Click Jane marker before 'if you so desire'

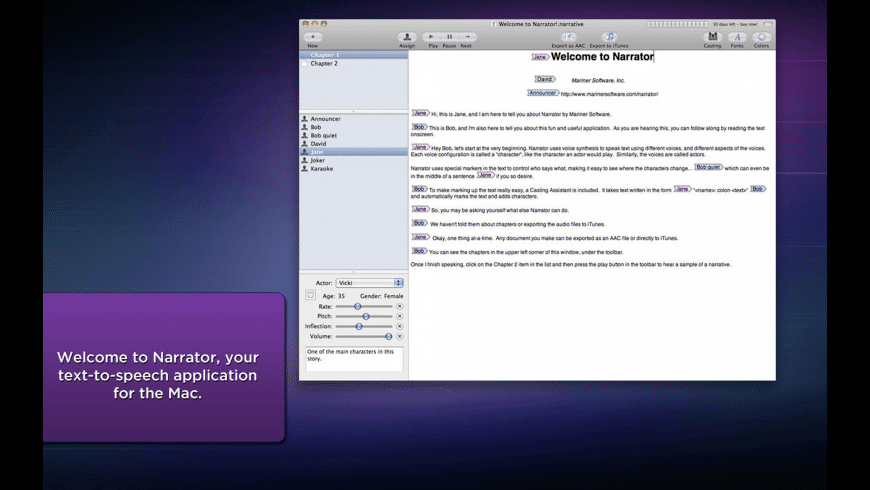(x=485, y=175)
